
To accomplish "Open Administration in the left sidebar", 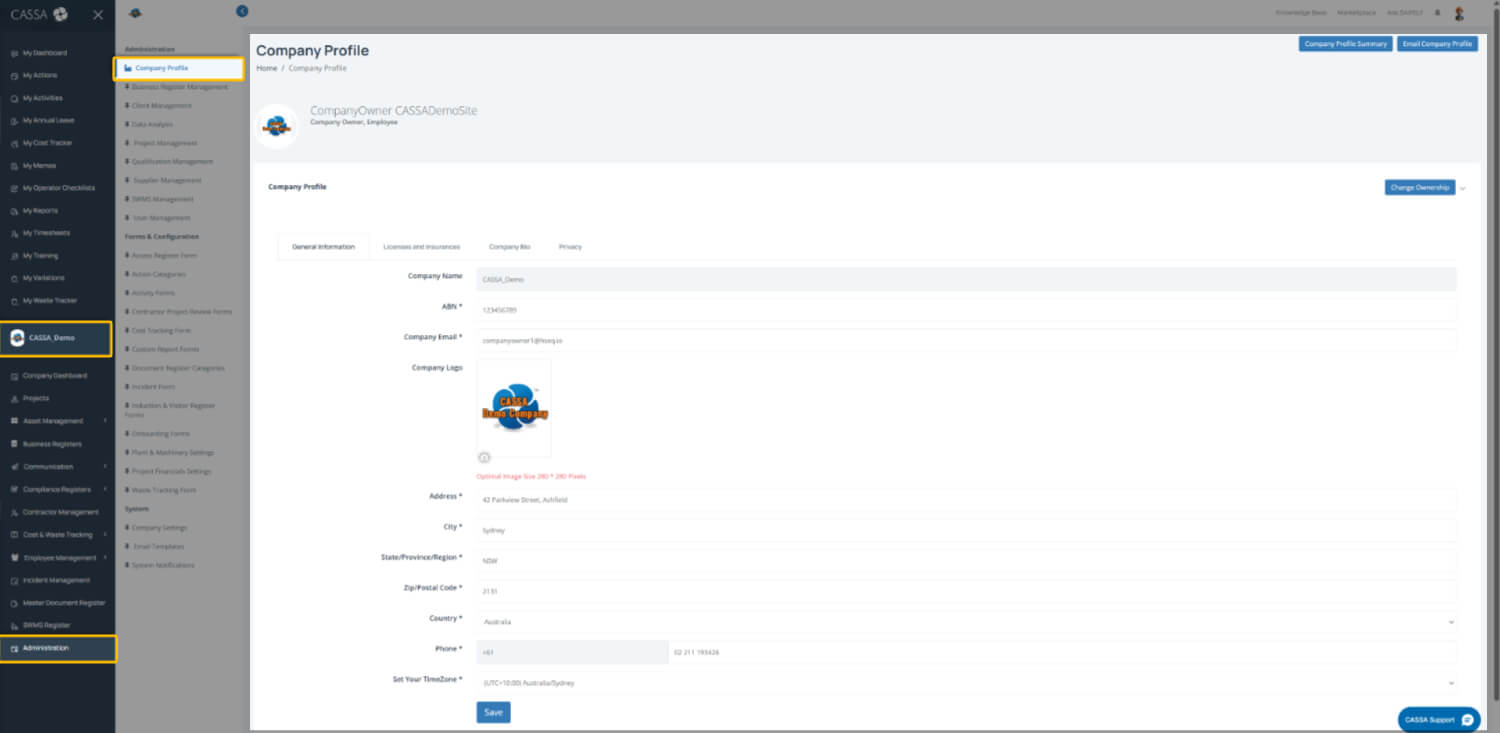I will [x=58, y=648].
